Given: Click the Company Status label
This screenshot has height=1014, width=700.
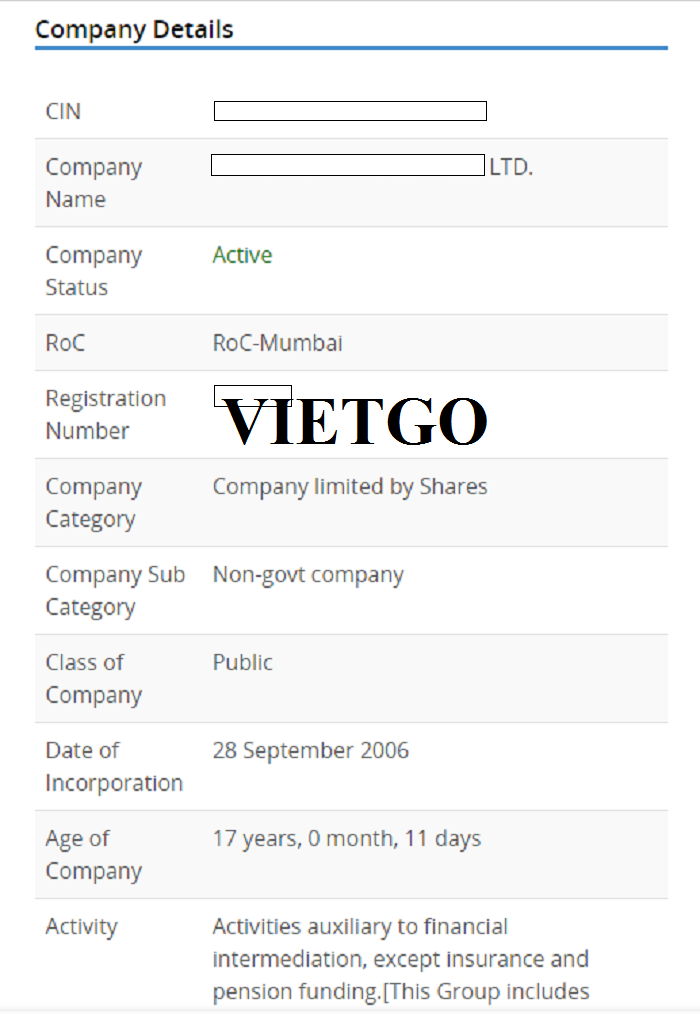Looking at the screenshot, I should (94, 271).
